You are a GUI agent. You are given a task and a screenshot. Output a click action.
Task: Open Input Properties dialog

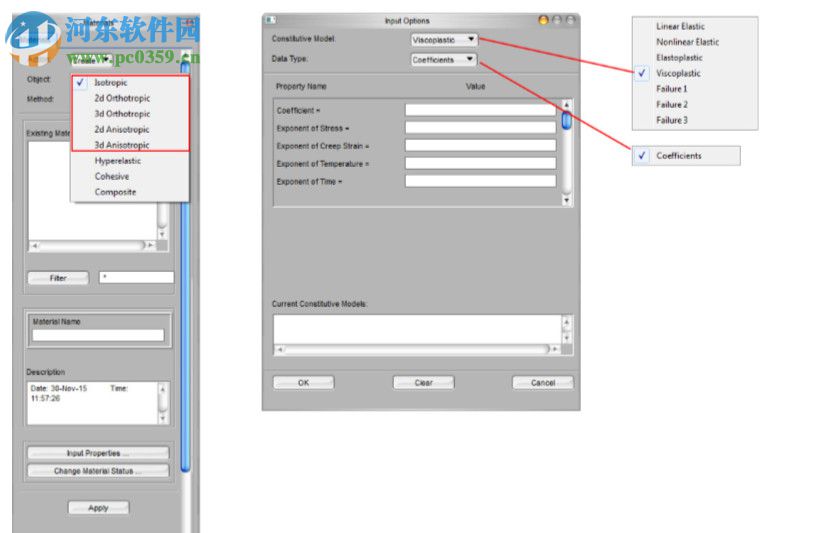click(98, 453)
